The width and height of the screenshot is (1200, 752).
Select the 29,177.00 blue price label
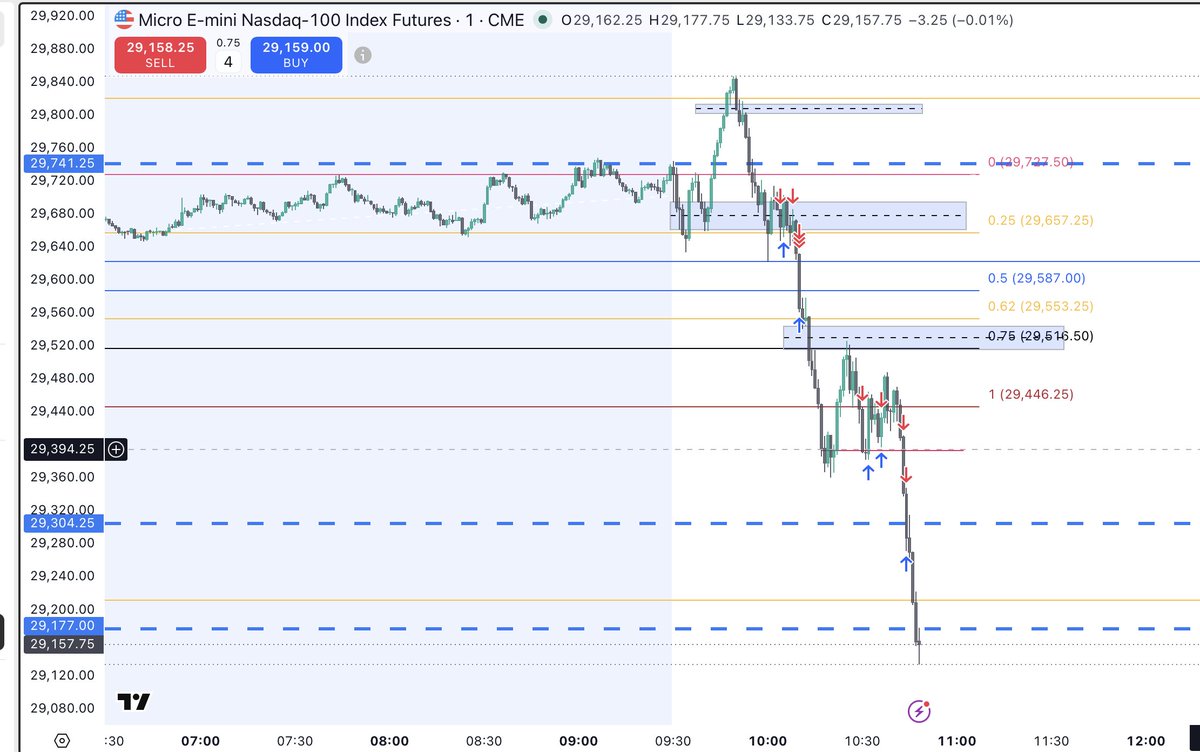[62, 628]
